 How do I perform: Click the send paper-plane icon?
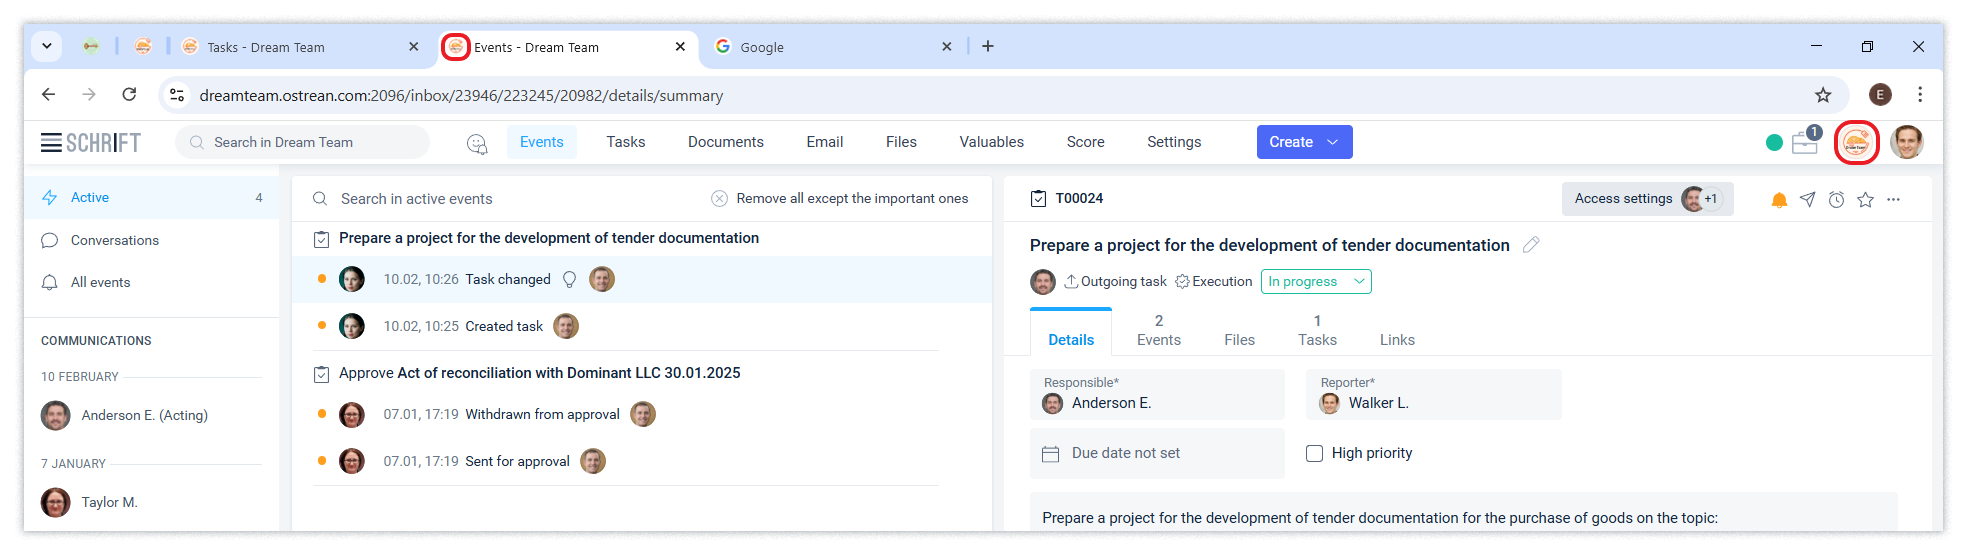pos(1807,200)
